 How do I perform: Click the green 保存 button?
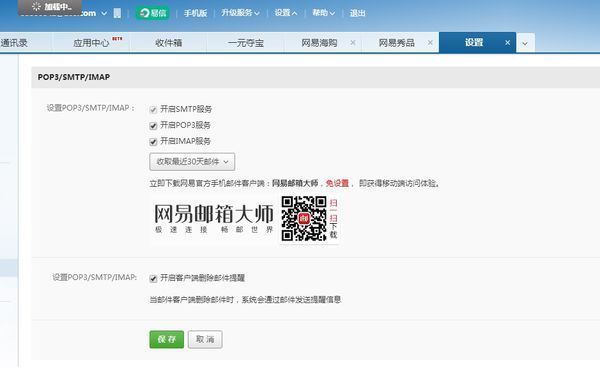coord(166,339)
